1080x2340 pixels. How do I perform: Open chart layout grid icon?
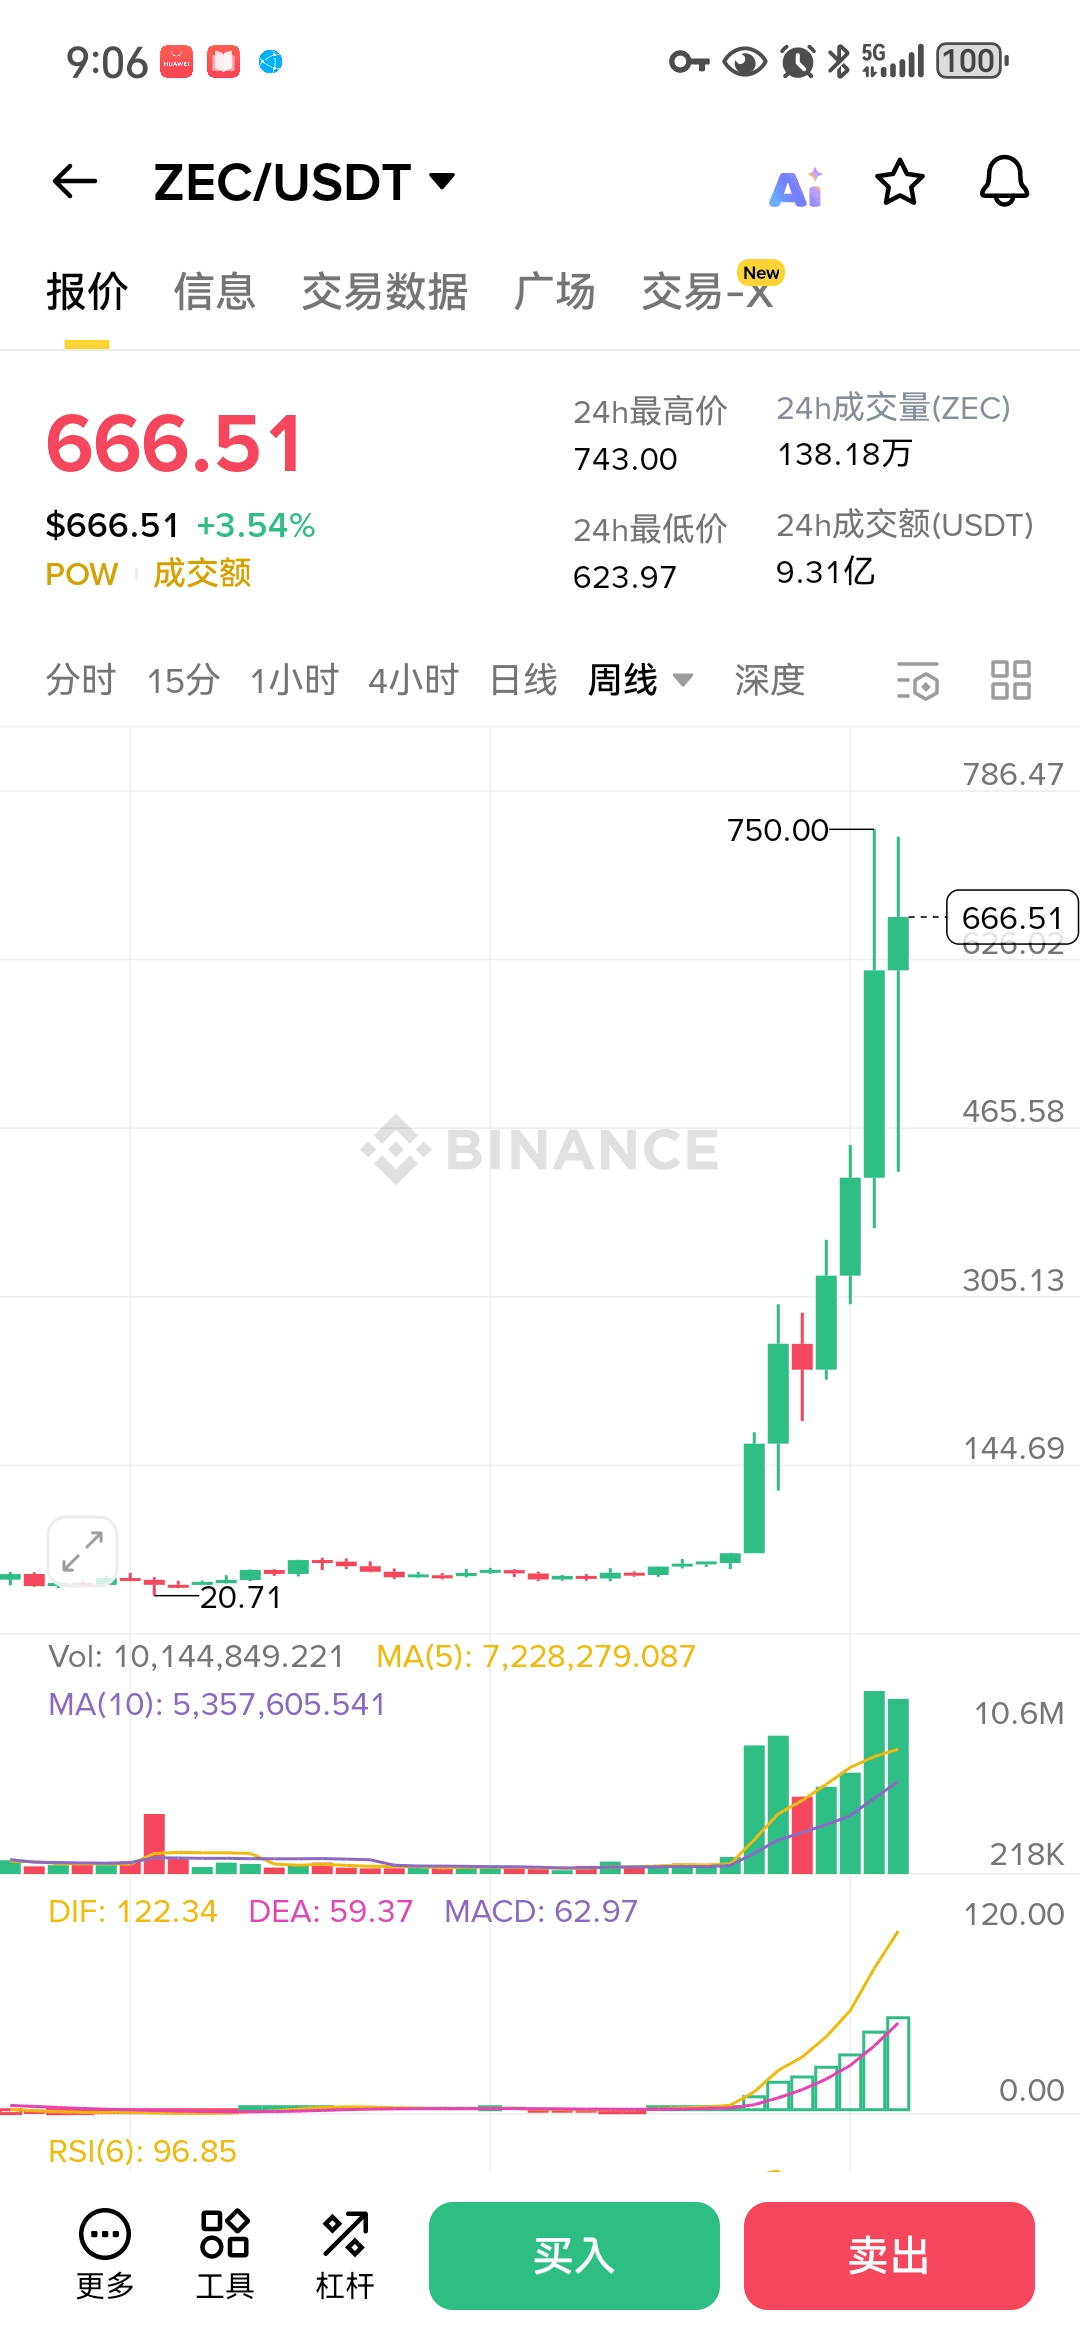[1010, 680]
